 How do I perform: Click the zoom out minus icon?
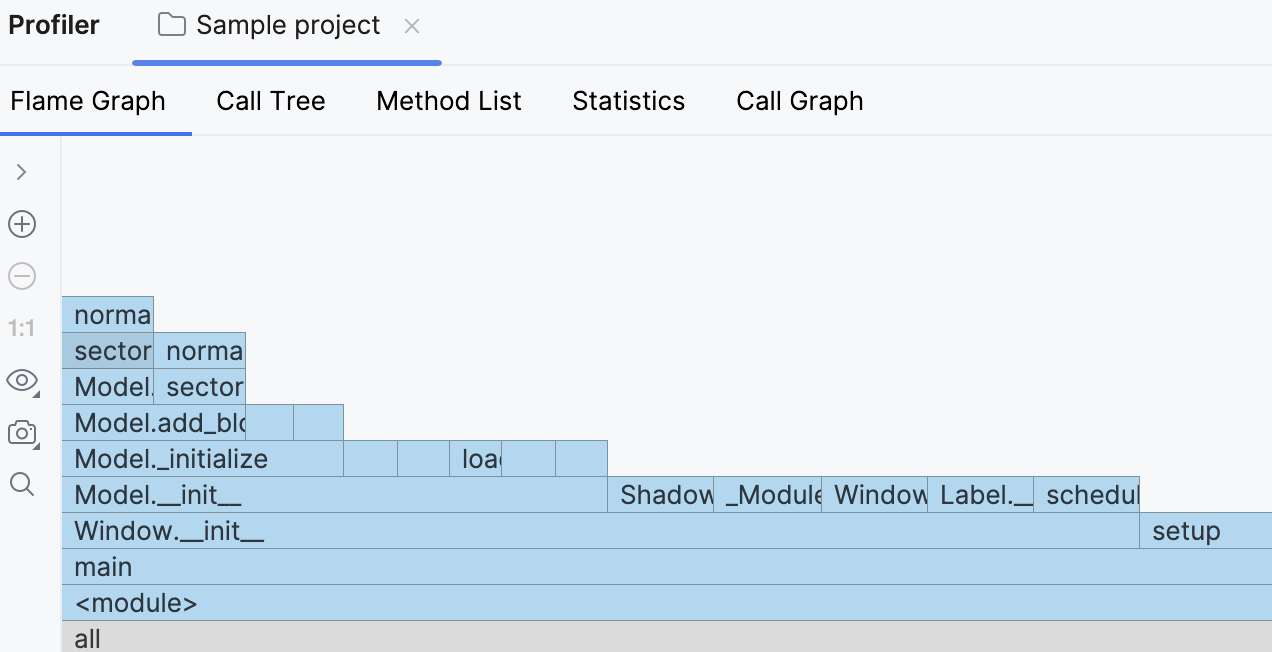click(22, 276)
